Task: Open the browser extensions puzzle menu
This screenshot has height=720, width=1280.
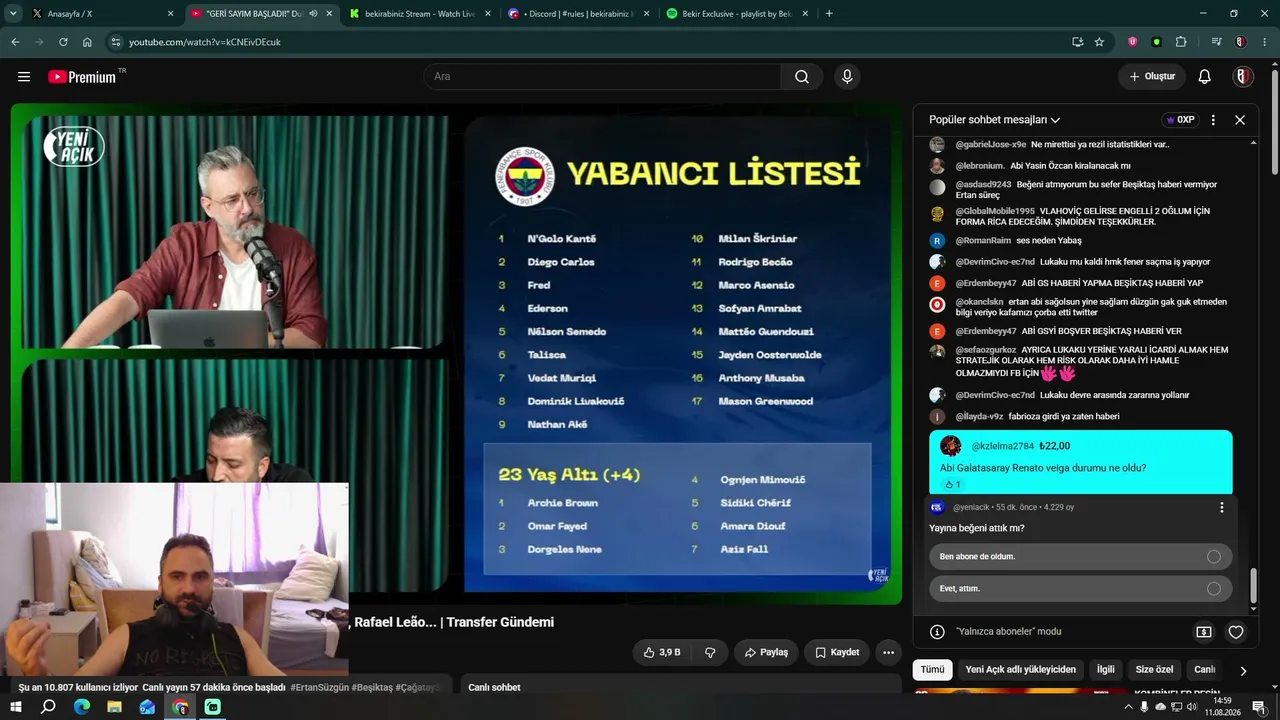Action: pyautogui.click(x=1181, y=42)
